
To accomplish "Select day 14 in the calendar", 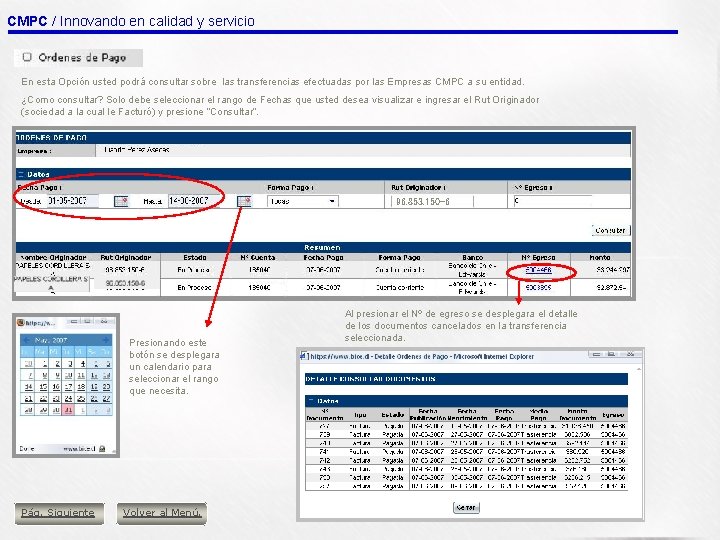I will [x=28, y=387].
